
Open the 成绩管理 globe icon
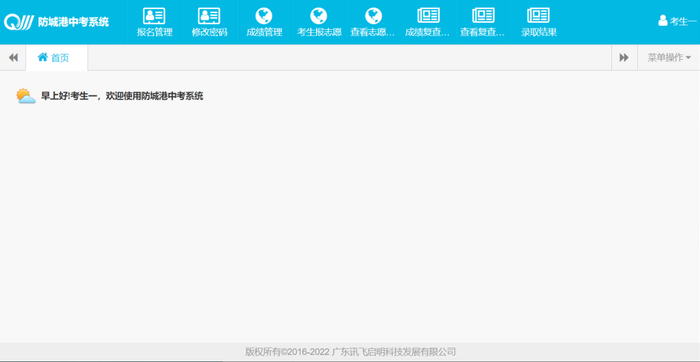[x=264, y=16]
